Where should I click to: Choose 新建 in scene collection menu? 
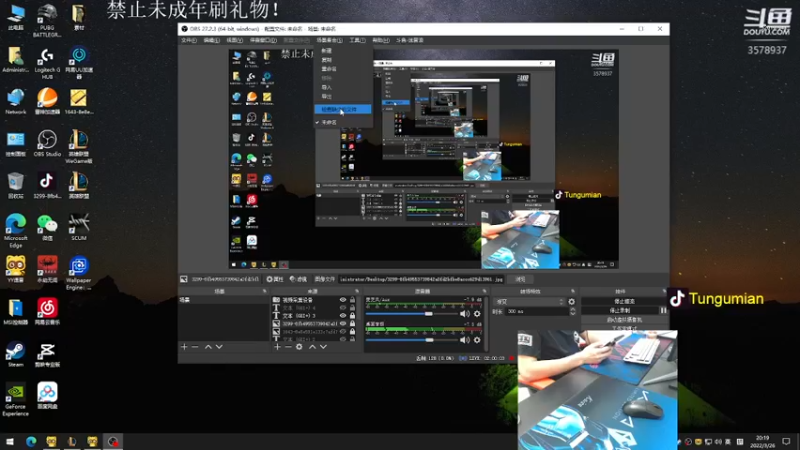[327, 51]
